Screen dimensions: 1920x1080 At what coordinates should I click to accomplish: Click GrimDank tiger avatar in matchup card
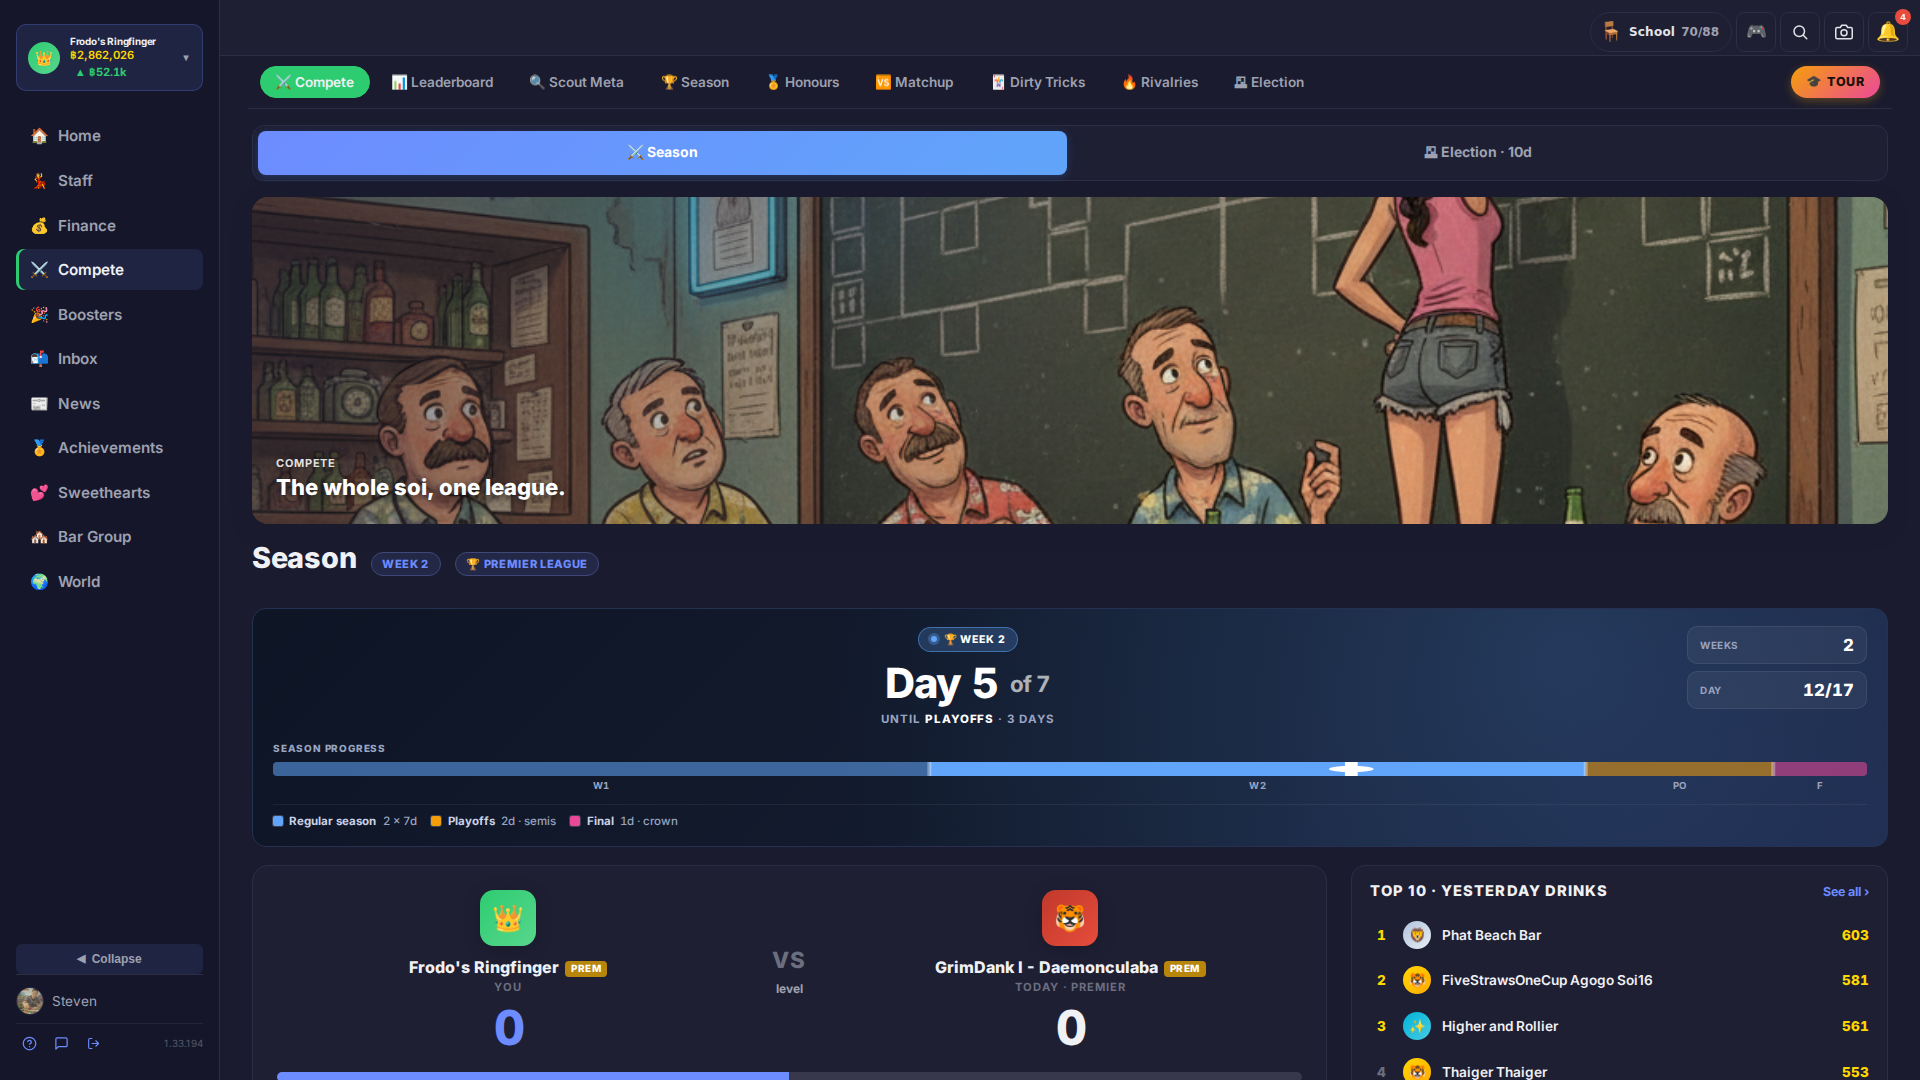point(1070,918)
